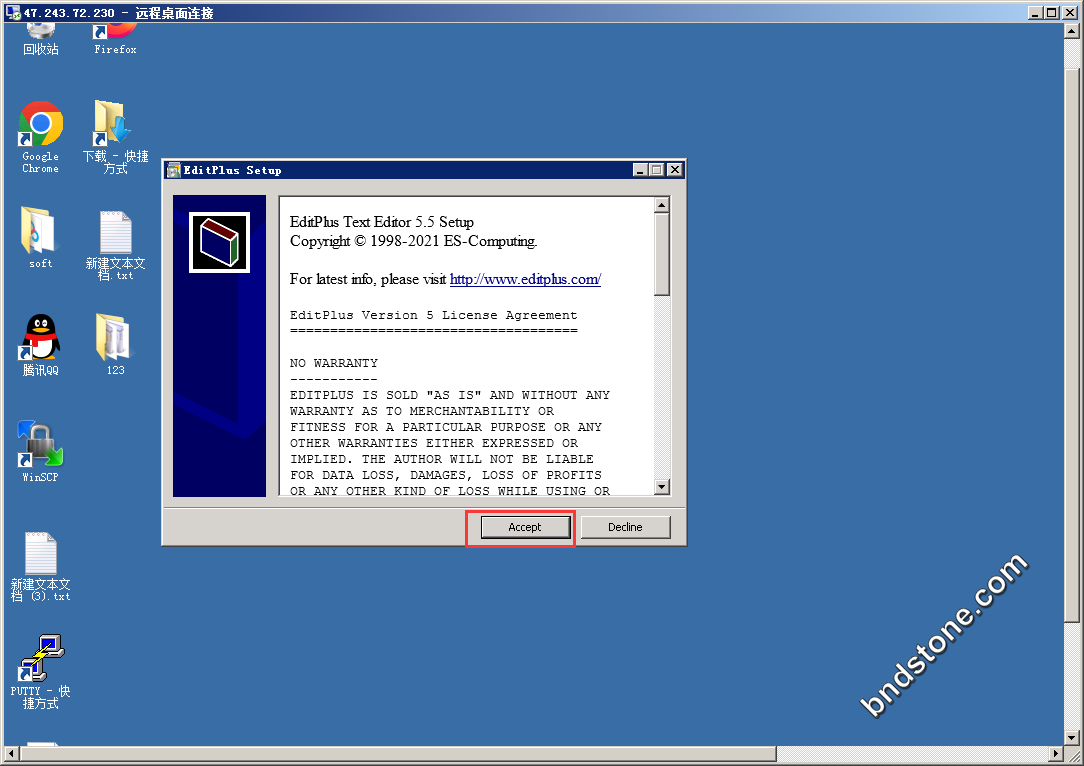Select the downloads shortcut folder icon
This screenshot has width=1084, height=766.
point(114,125)
